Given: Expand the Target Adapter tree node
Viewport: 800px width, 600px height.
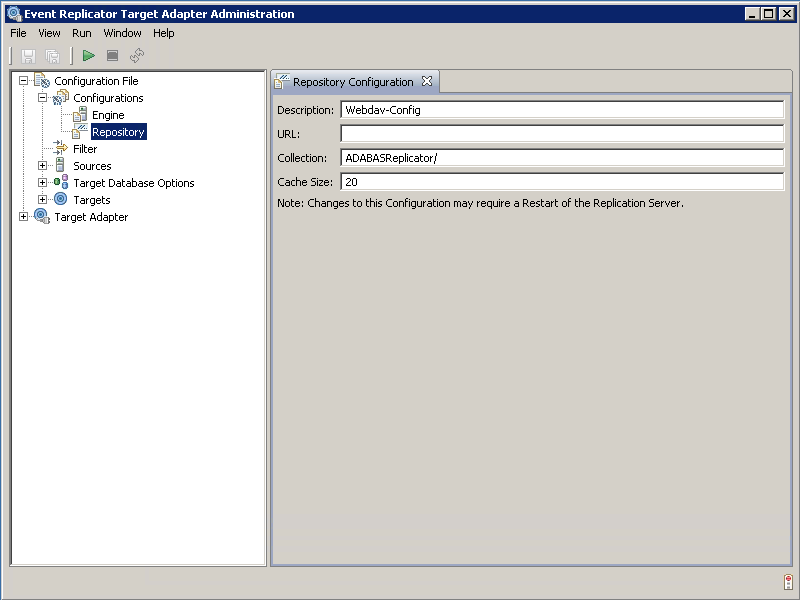Looking at the screenshot, I should coord(24,217).
